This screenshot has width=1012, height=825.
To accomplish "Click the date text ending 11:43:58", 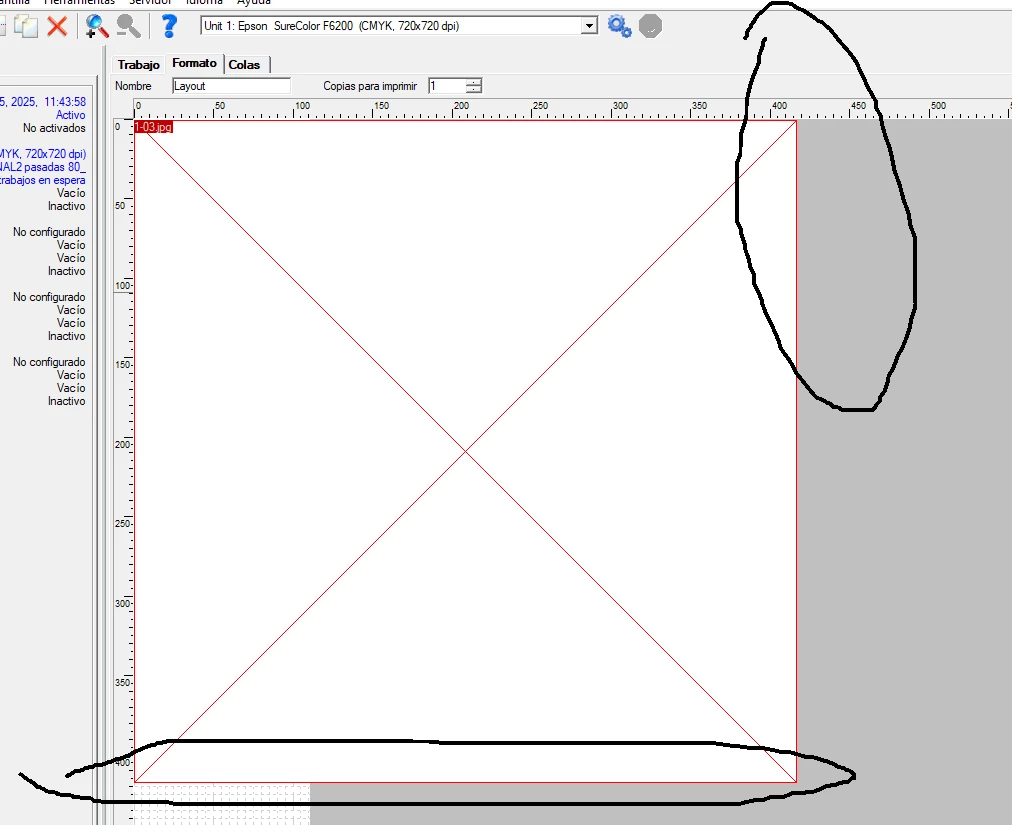I will pos(43,101).
